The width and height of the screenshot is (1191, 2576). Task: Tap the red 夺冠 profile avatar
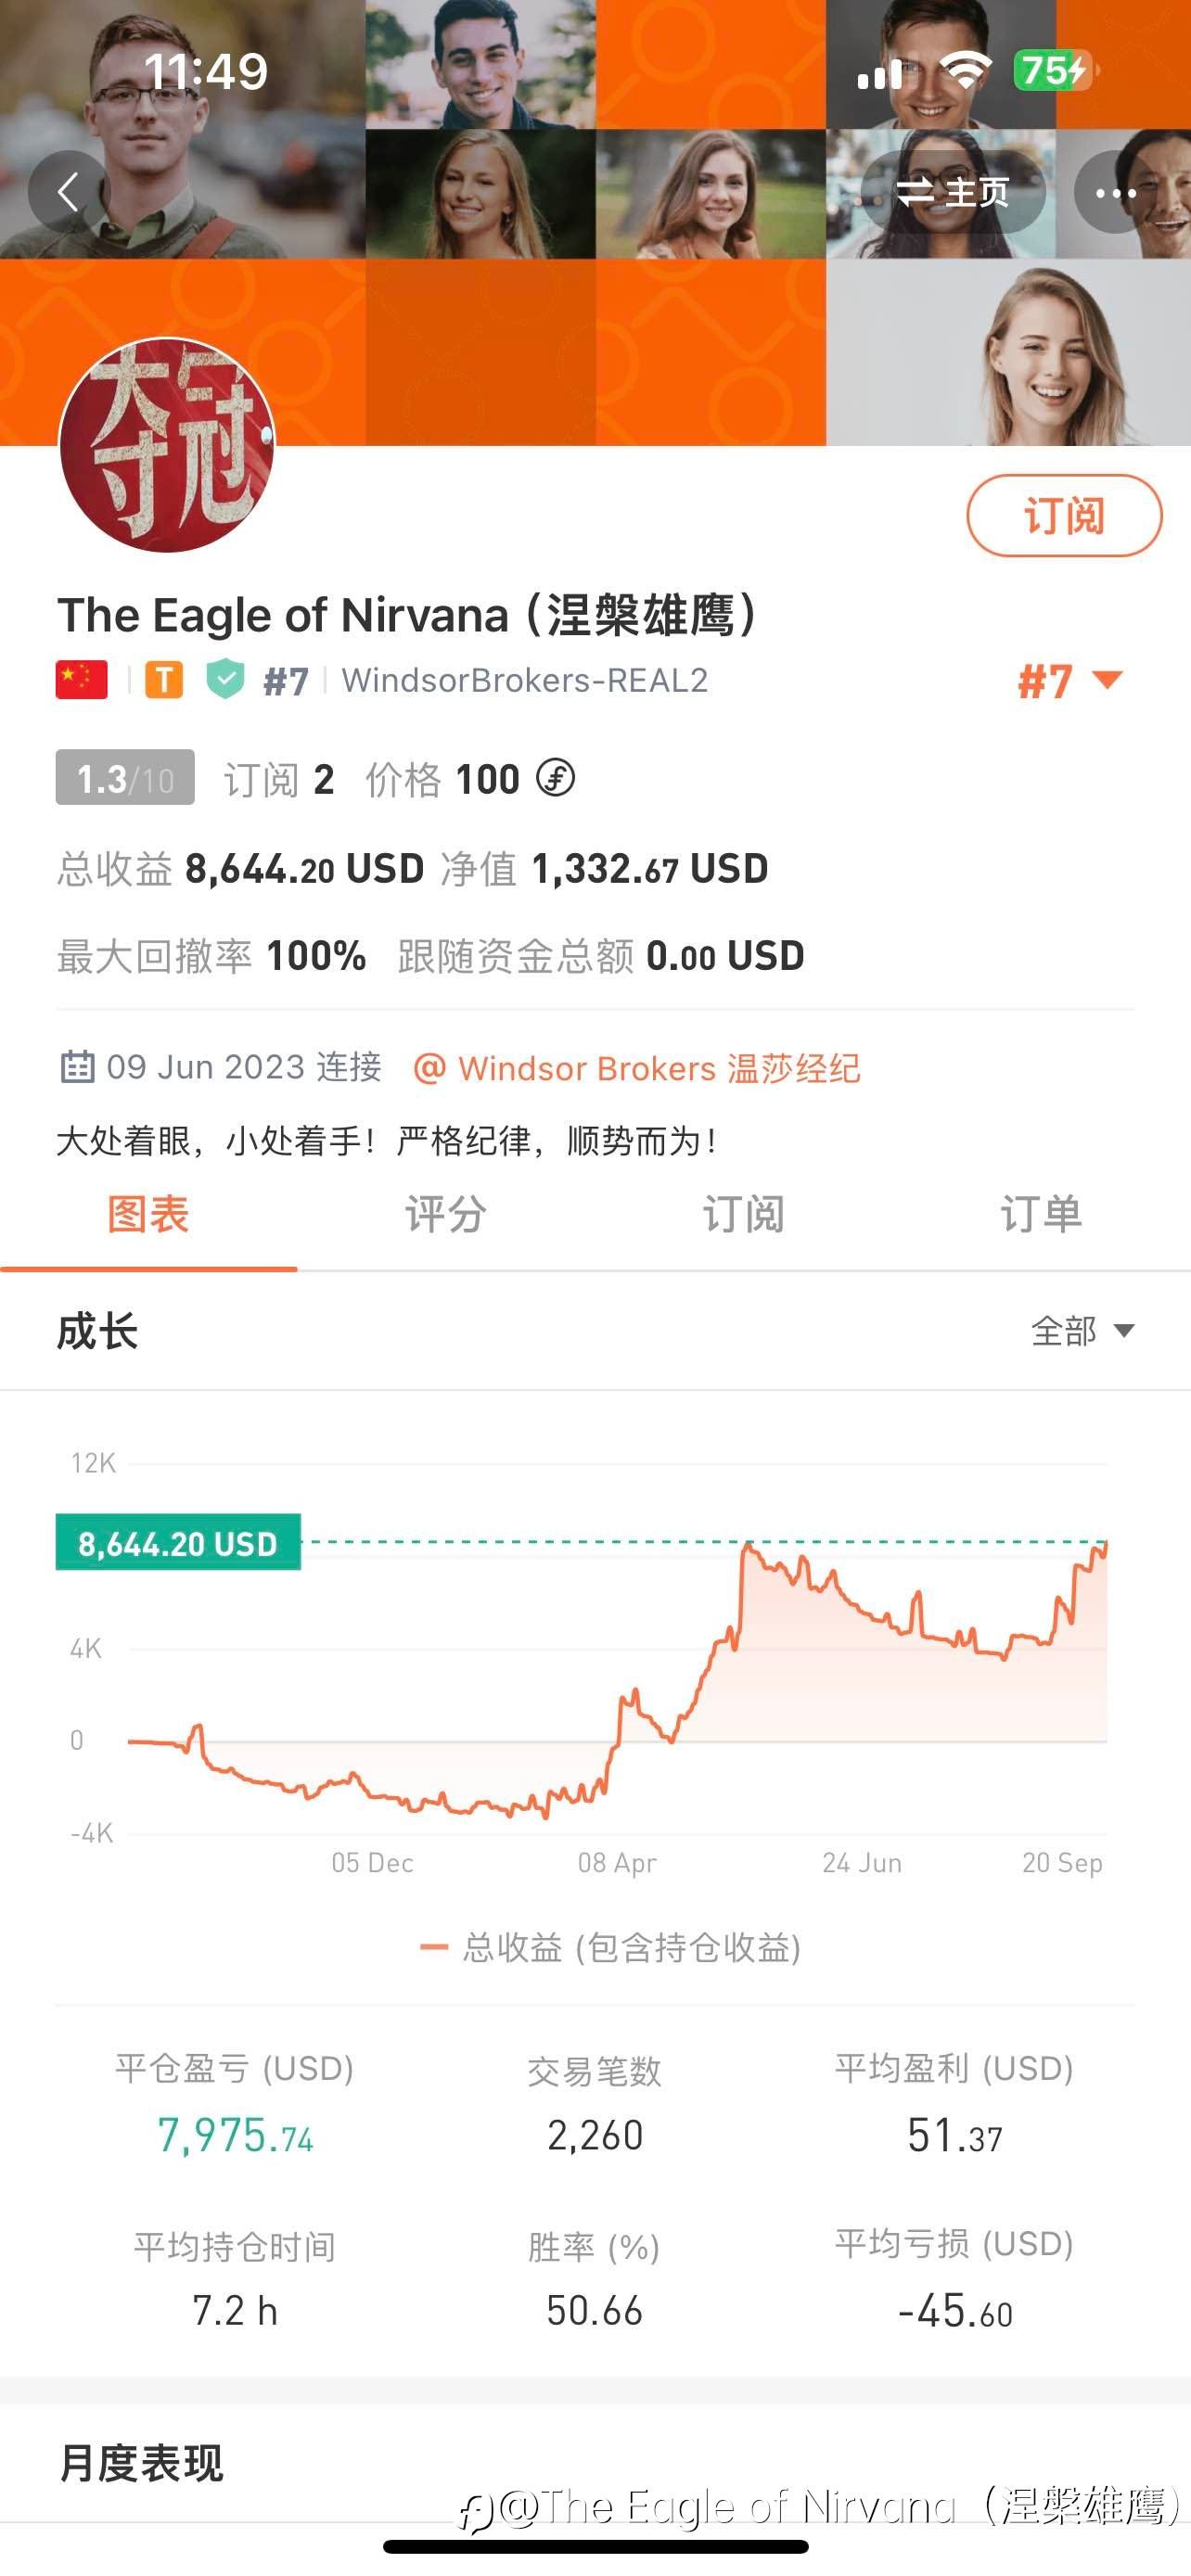pos(167,445)
